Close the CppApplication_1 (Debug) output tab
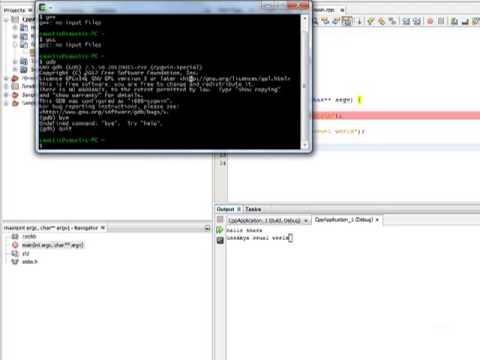 377,220
